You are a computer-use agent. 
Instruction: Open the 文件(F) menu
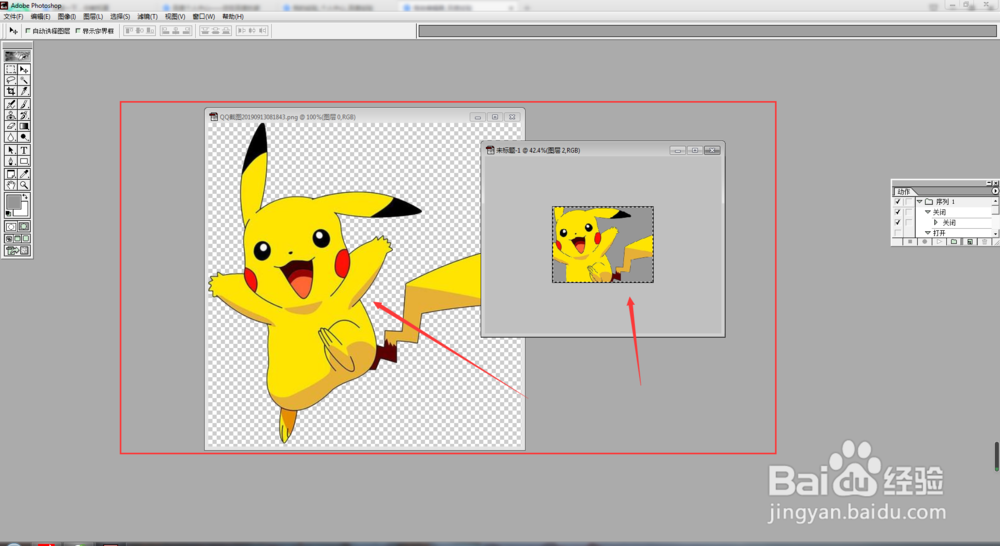[x=13, y=17]
